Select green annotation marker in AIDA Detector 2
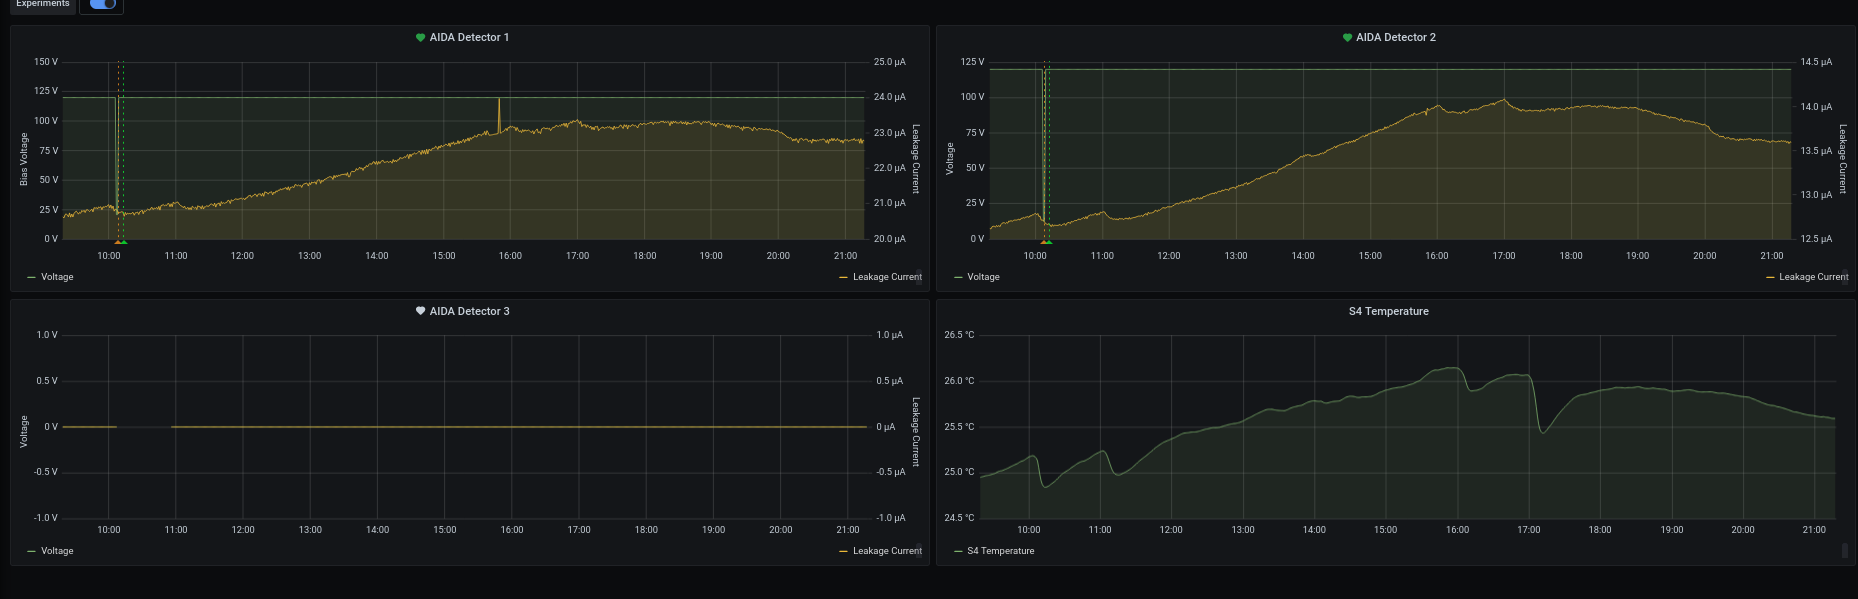The height and width of the screenshot is (599, 1858). (x=1049, y=242)
